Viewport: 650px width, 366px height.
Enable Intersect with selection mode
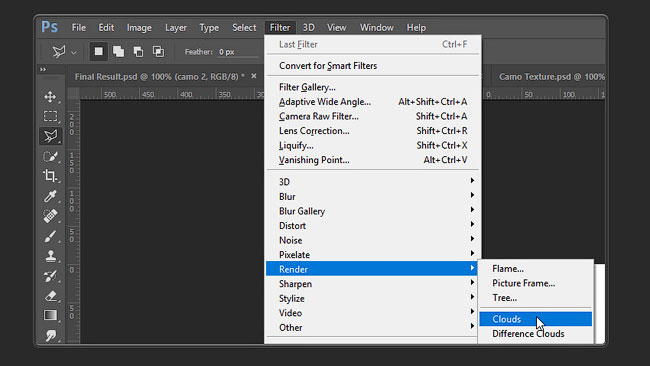(158, 51)
